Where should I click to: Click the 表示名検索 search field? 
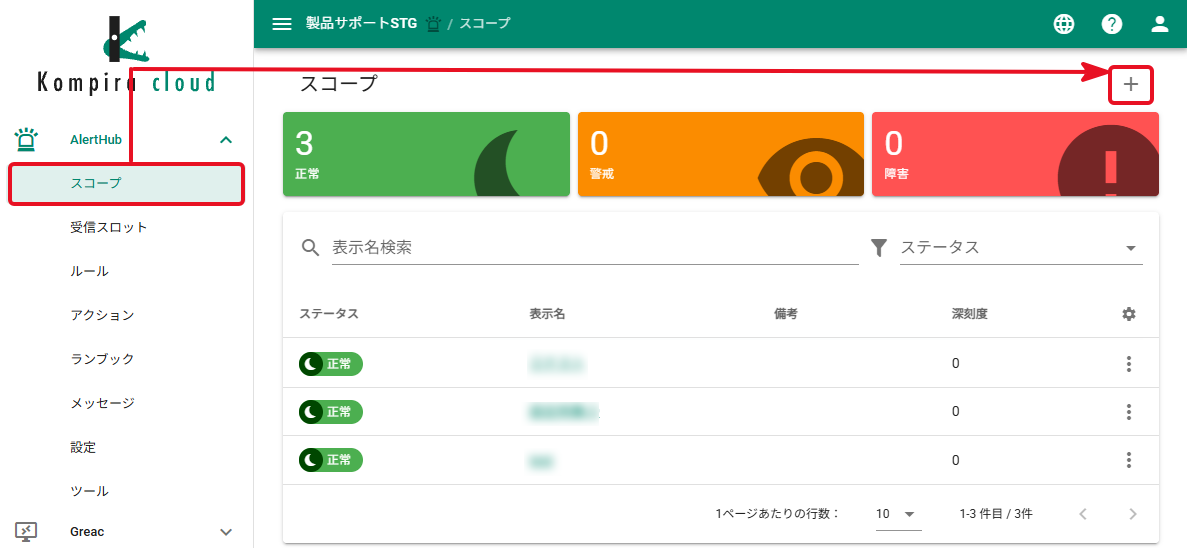coord(595,248)
